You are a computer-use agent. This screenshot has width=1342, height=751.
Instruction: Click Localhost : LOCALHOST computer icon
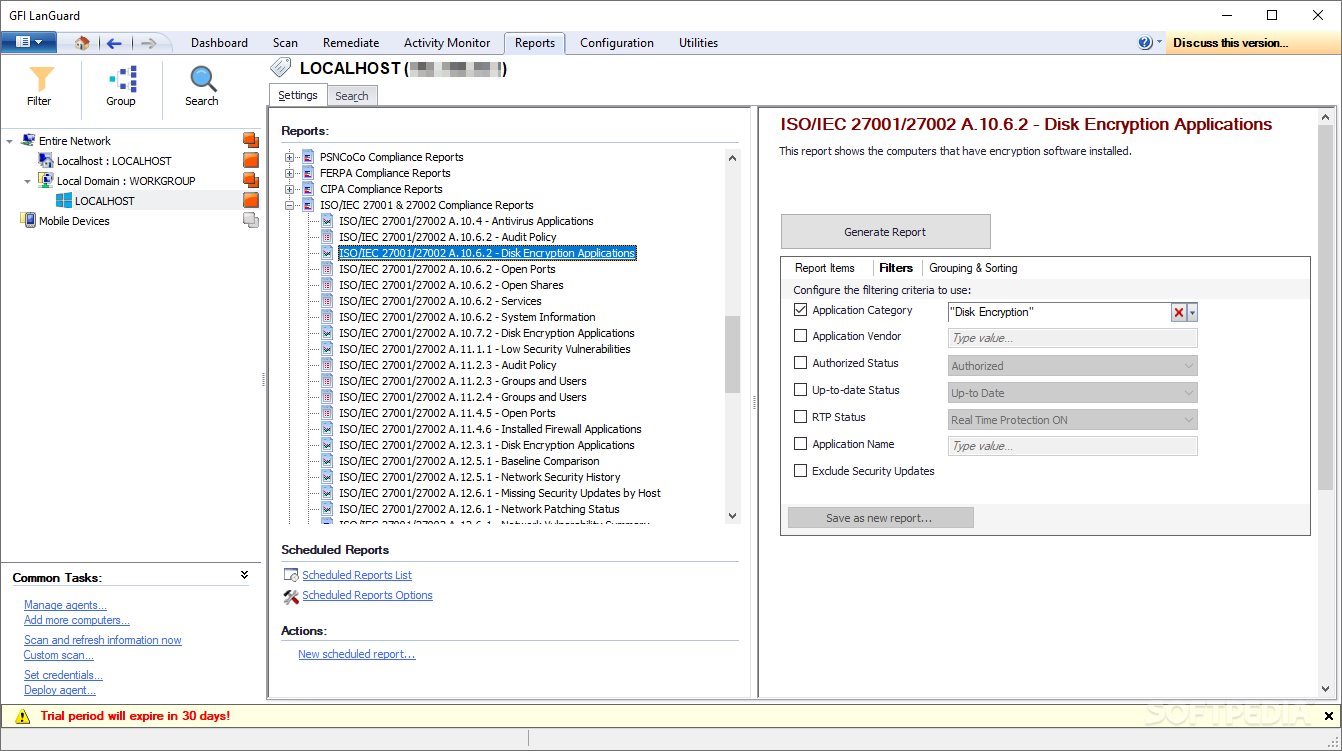(x=46, y=161)
